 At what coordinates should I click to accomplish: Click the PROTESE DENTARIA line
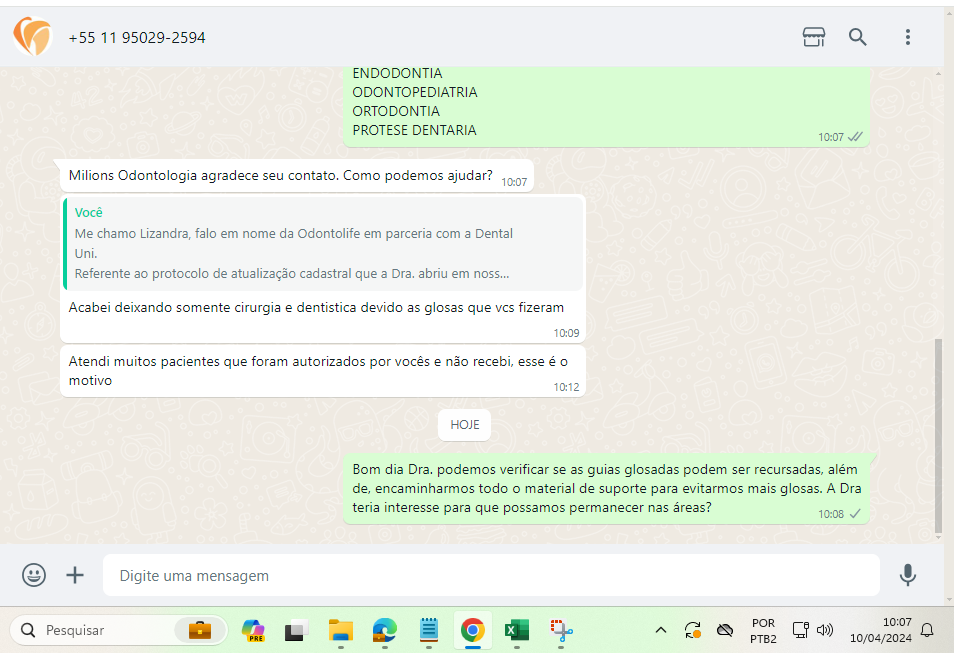(414, 130)
